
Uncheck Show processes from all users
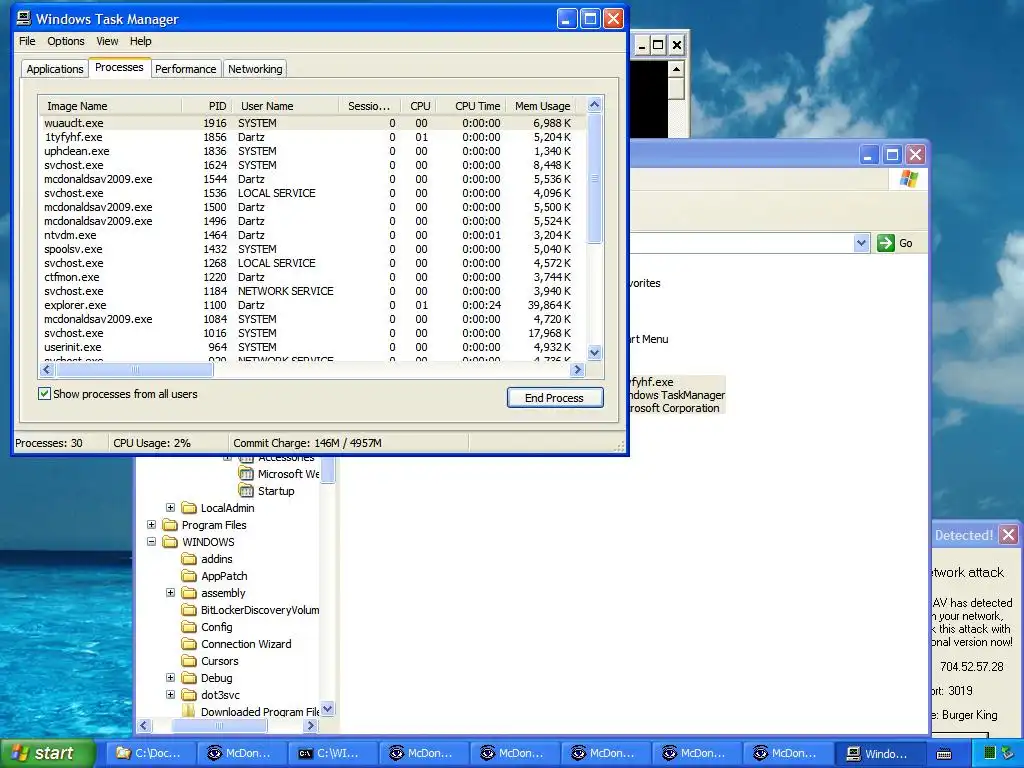[44, 393]
